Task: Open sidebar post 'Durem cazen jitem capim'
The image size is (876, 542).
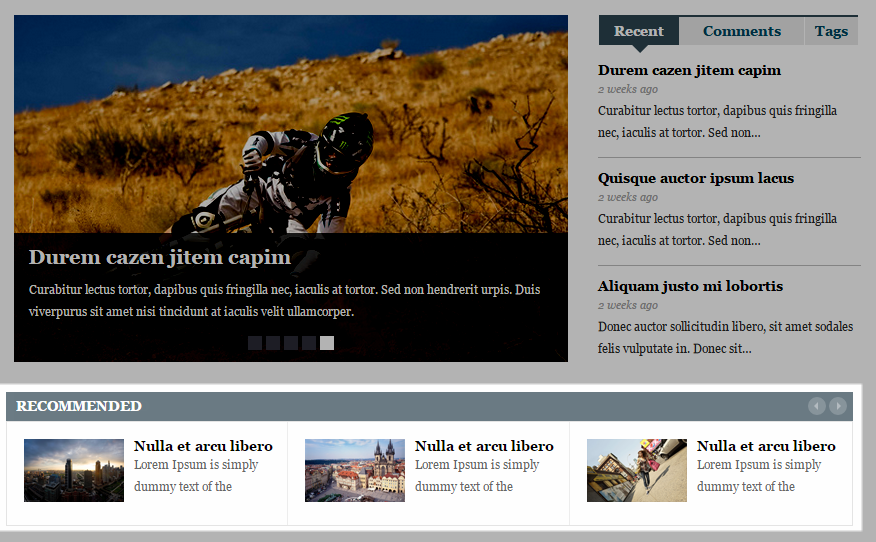Action: tap(689, 70)
